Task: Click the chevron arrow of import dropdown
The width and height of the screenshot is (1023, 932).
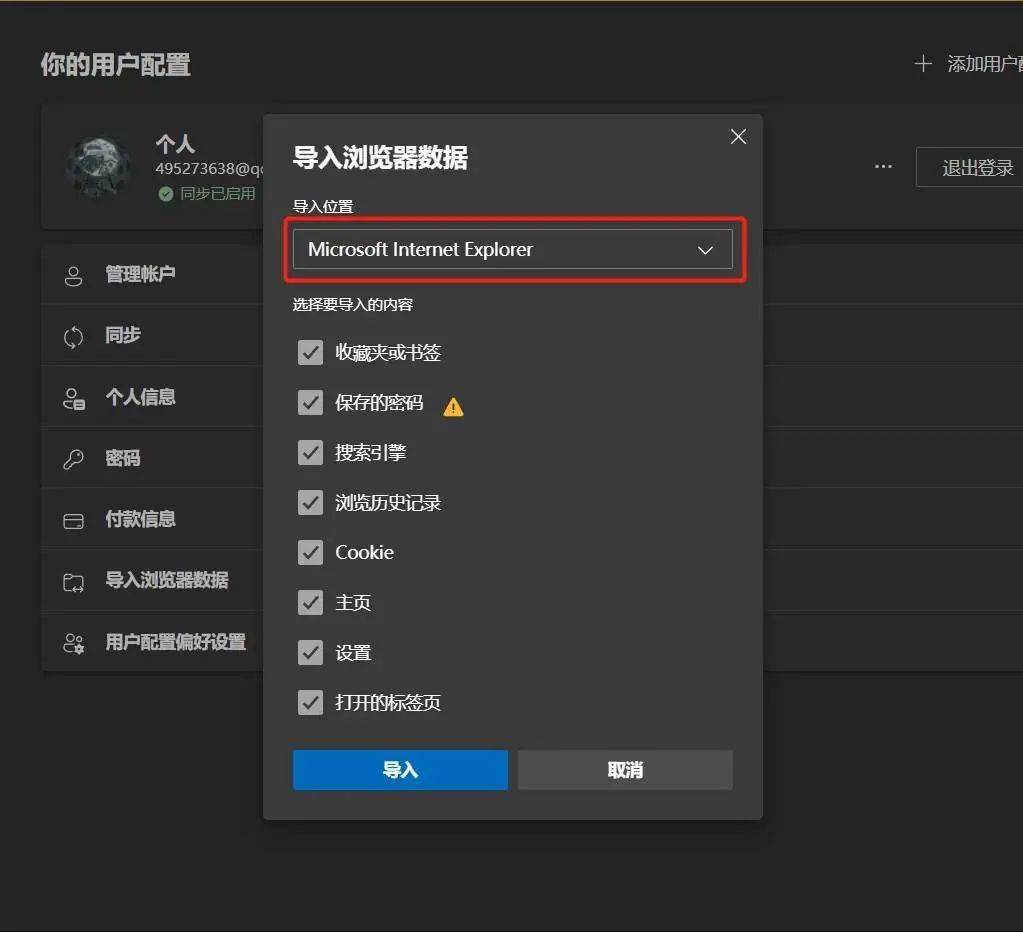Action: click(705, 250)
